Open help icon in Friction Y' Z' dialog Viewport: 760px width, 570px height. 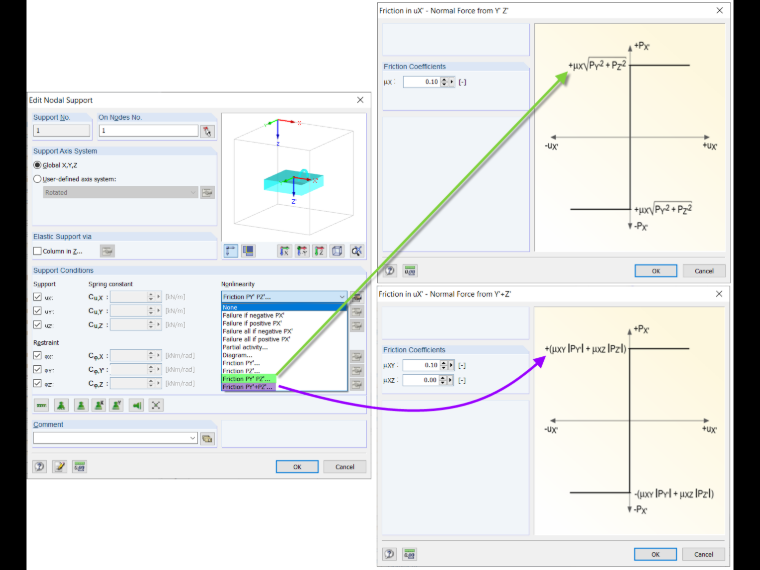(390, 270)
